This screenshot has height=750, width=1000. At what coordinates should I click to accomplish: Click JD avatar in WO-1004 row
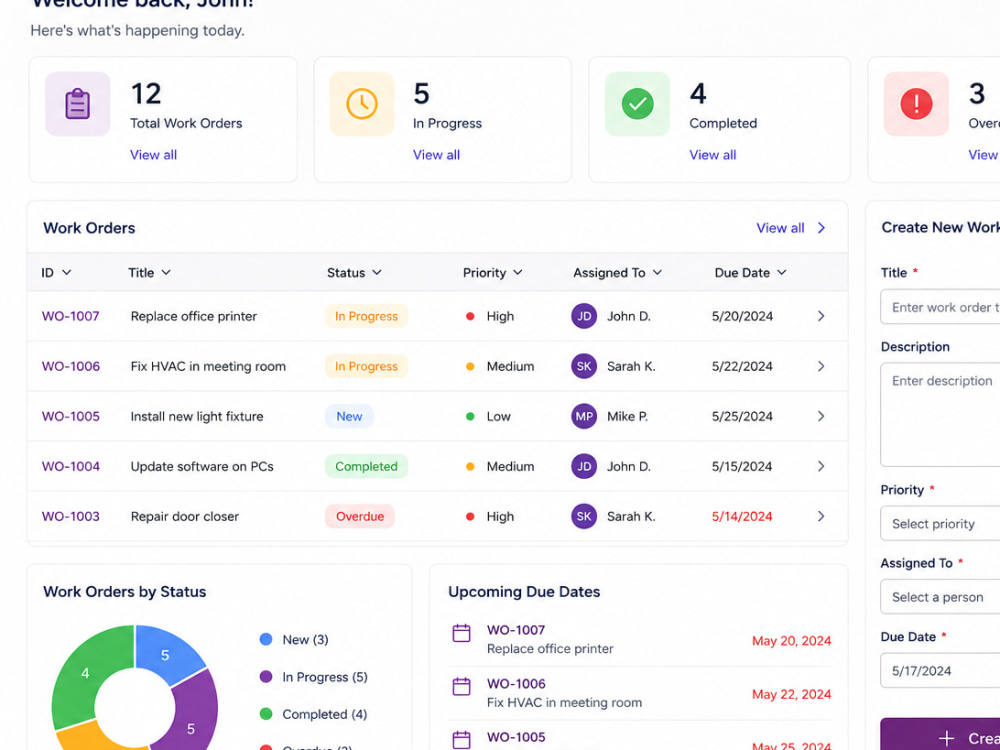point(584,466)
